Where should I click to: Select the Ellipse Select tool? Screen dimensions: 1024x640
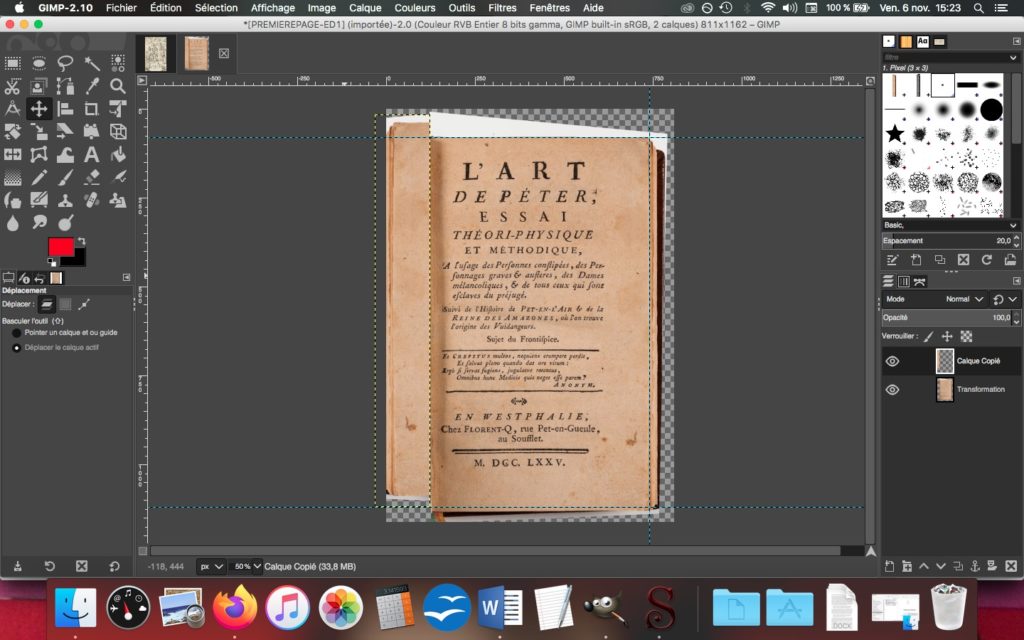(x=39, y=63)
